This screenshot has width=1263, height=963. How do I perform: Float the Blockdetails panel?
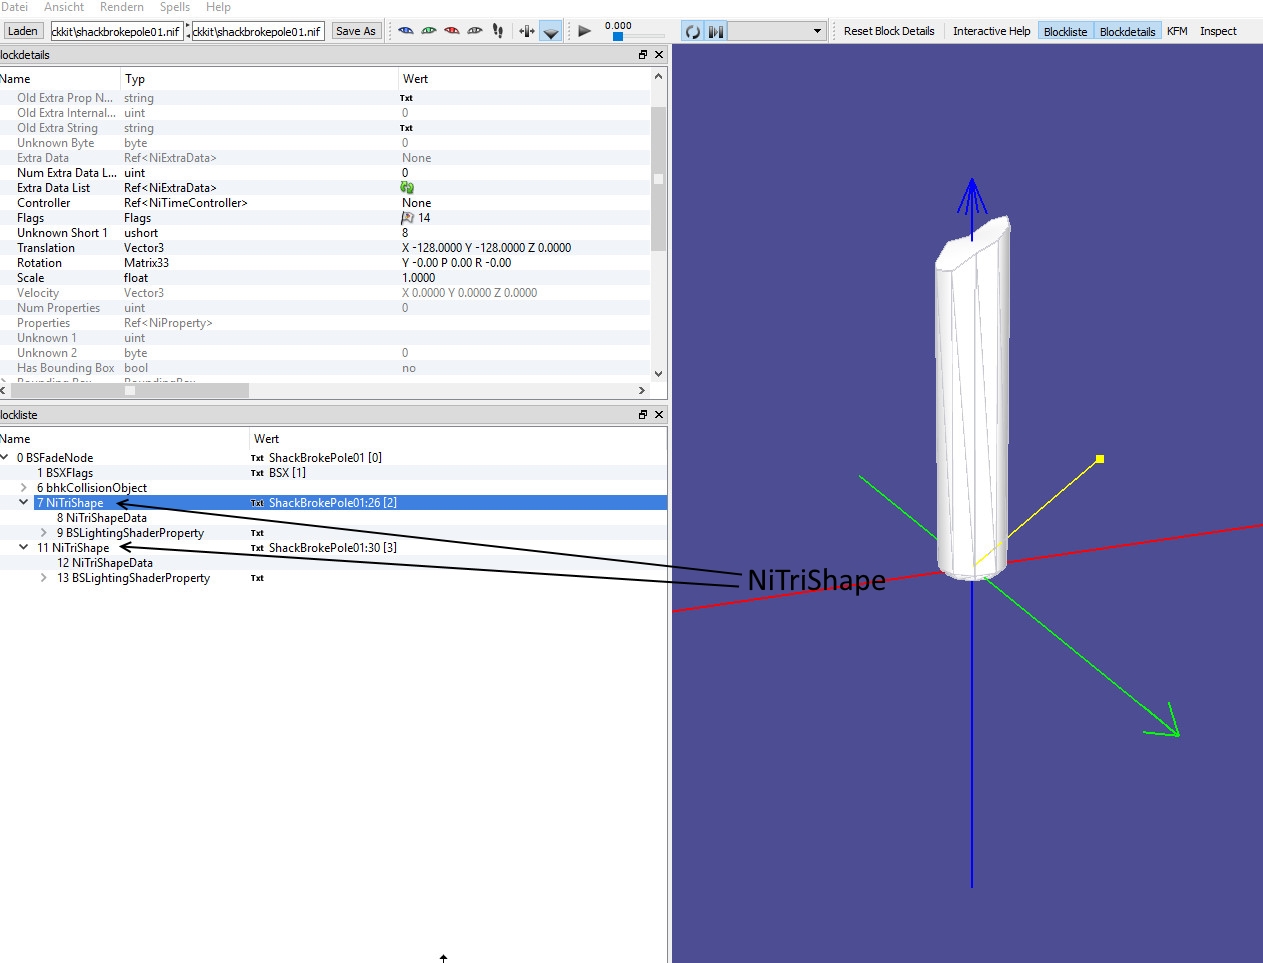point(643,55)
